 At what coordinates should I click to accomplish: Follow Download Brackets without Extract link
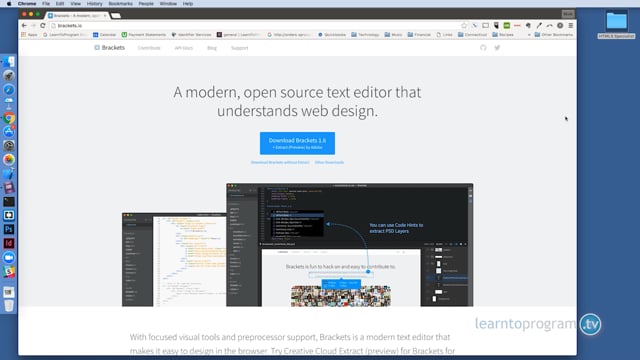click(x=280, y=162)
